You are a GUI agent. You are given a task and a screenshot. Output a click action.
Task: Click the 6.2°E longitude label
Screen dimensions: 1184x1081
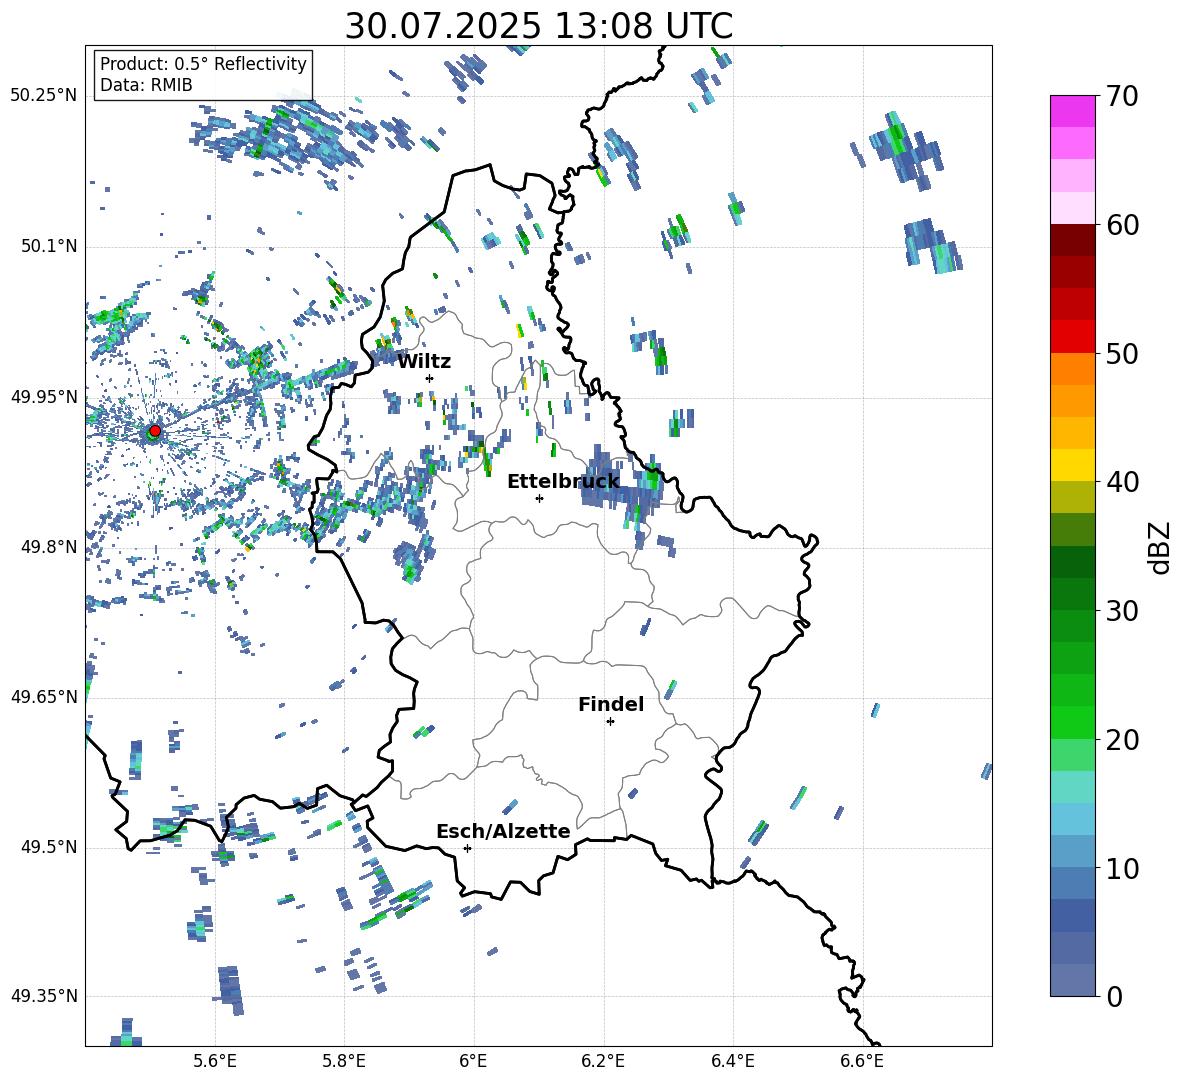pyautogui.click(x=603, y=1061)
